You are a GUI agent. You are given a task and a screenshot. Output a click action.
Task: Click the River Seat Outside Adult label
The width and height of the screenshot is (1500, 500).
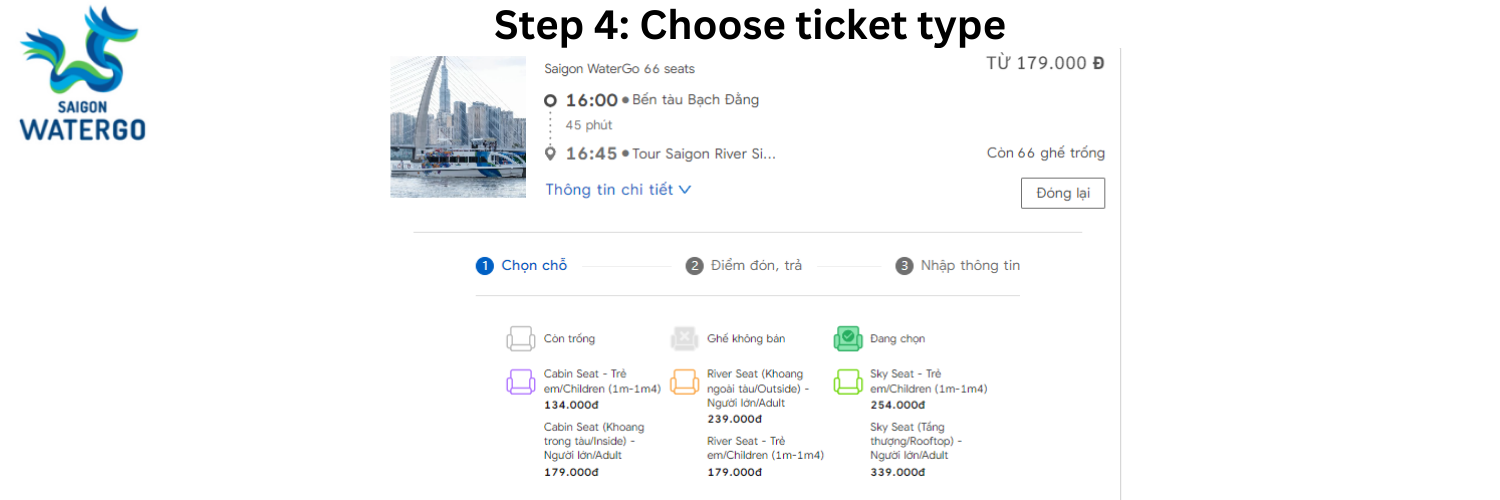point(758,388)
